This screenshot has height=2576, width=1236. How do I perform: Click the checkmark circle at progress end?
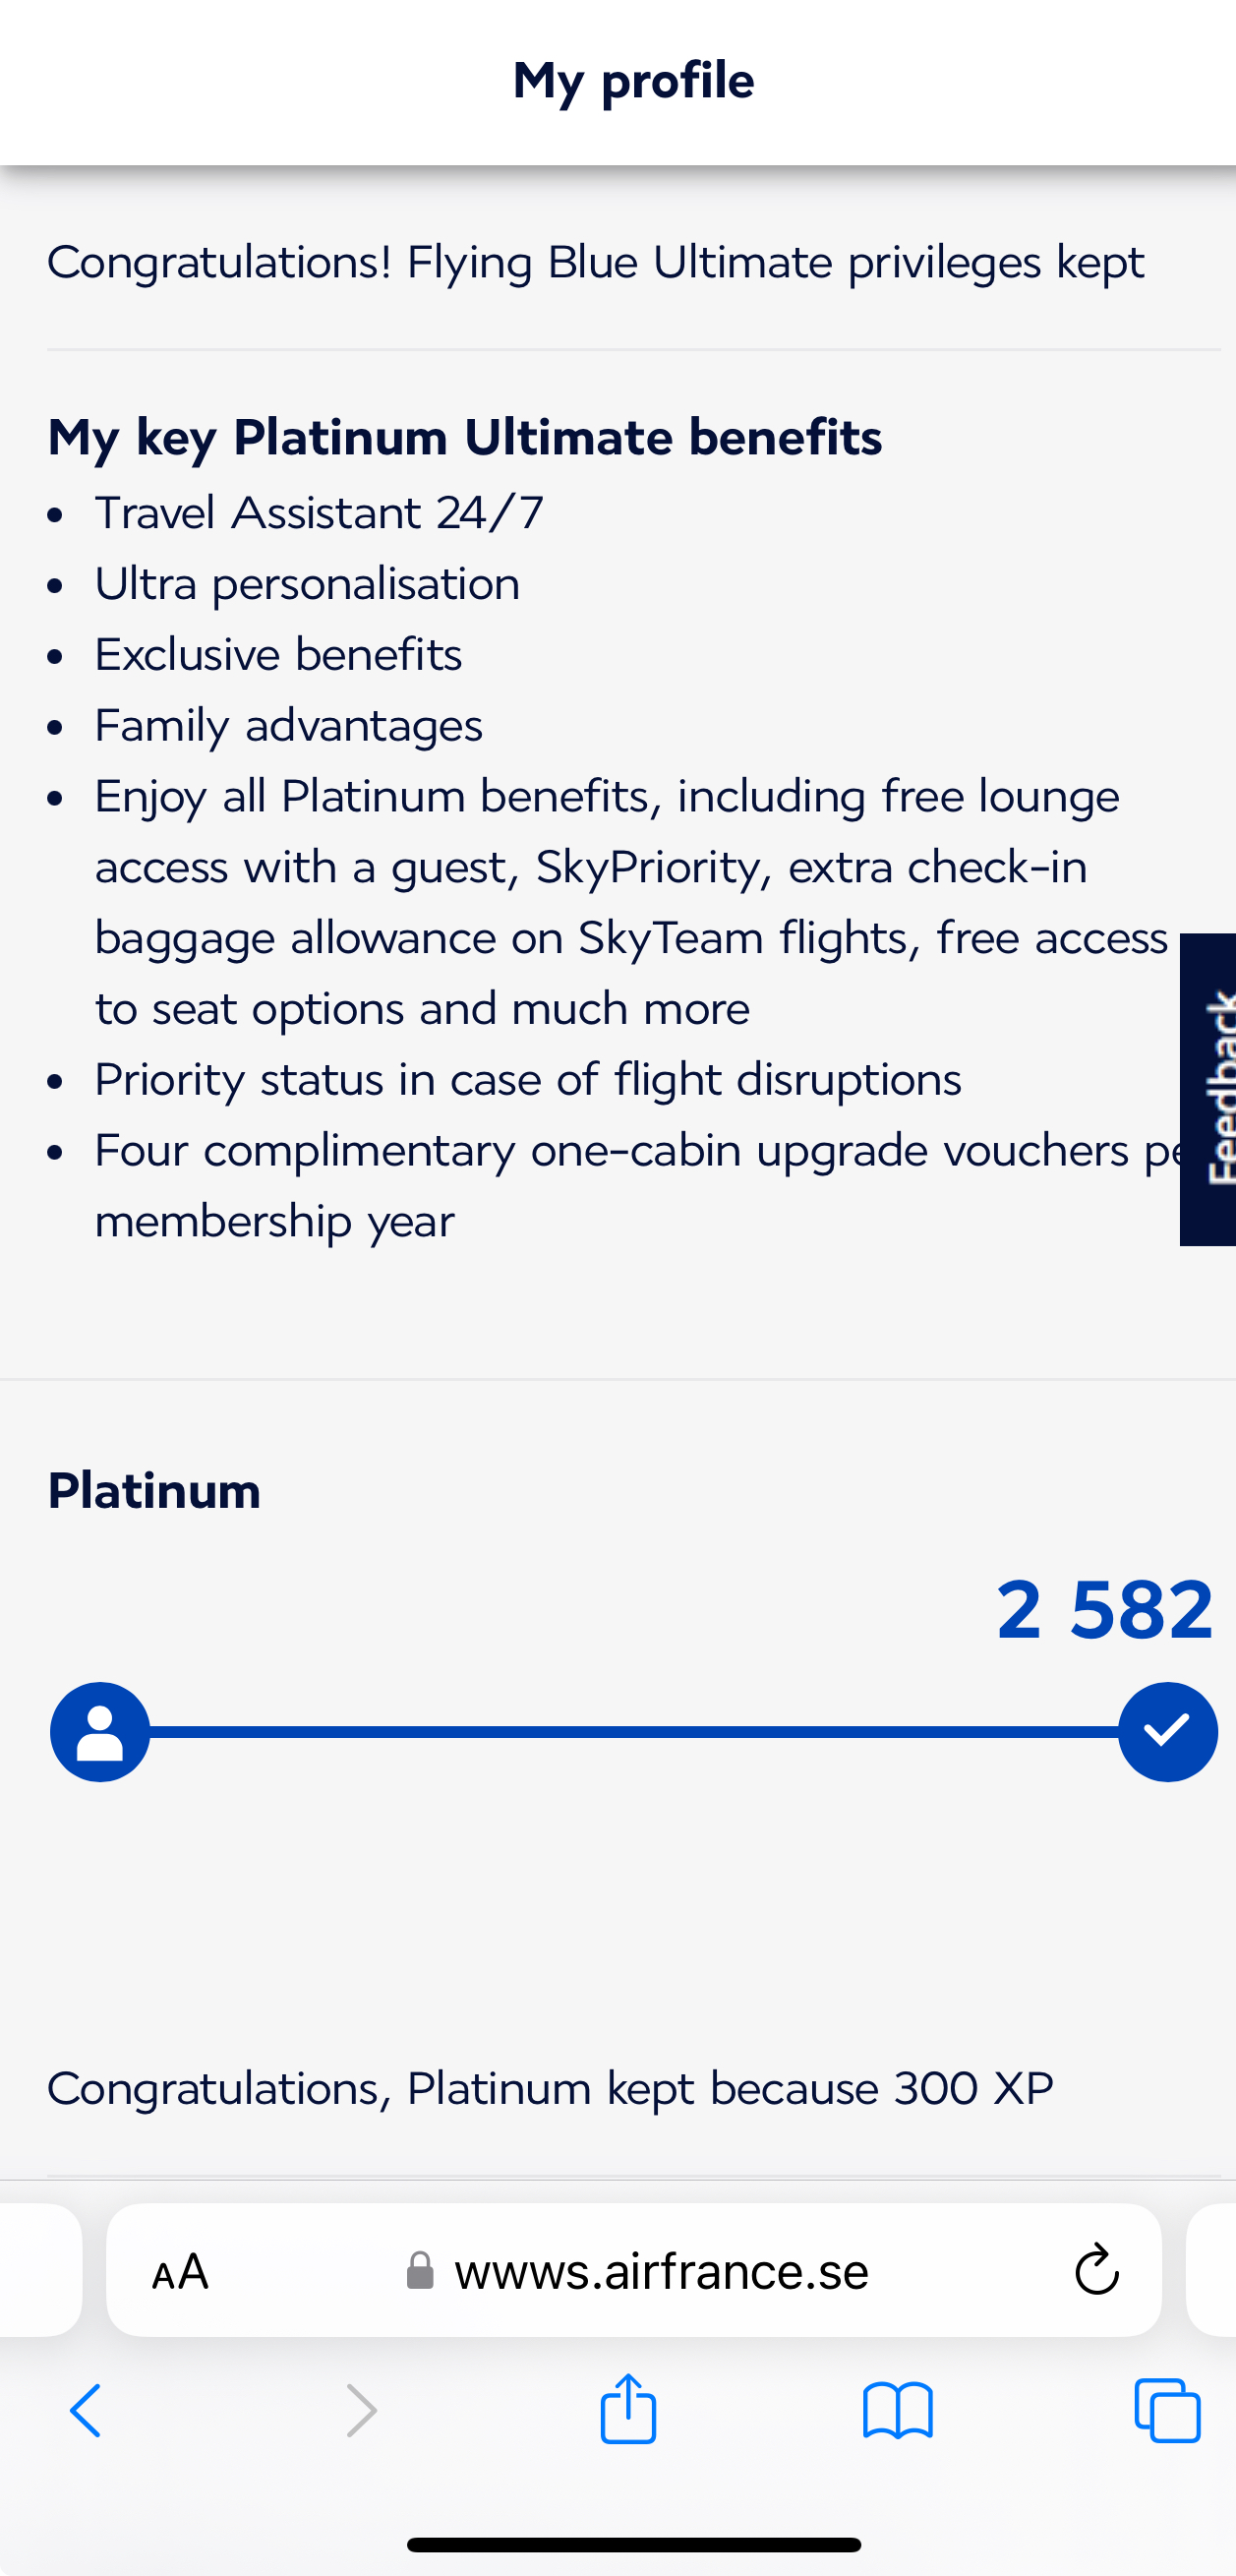(x=1167, y=1732)
